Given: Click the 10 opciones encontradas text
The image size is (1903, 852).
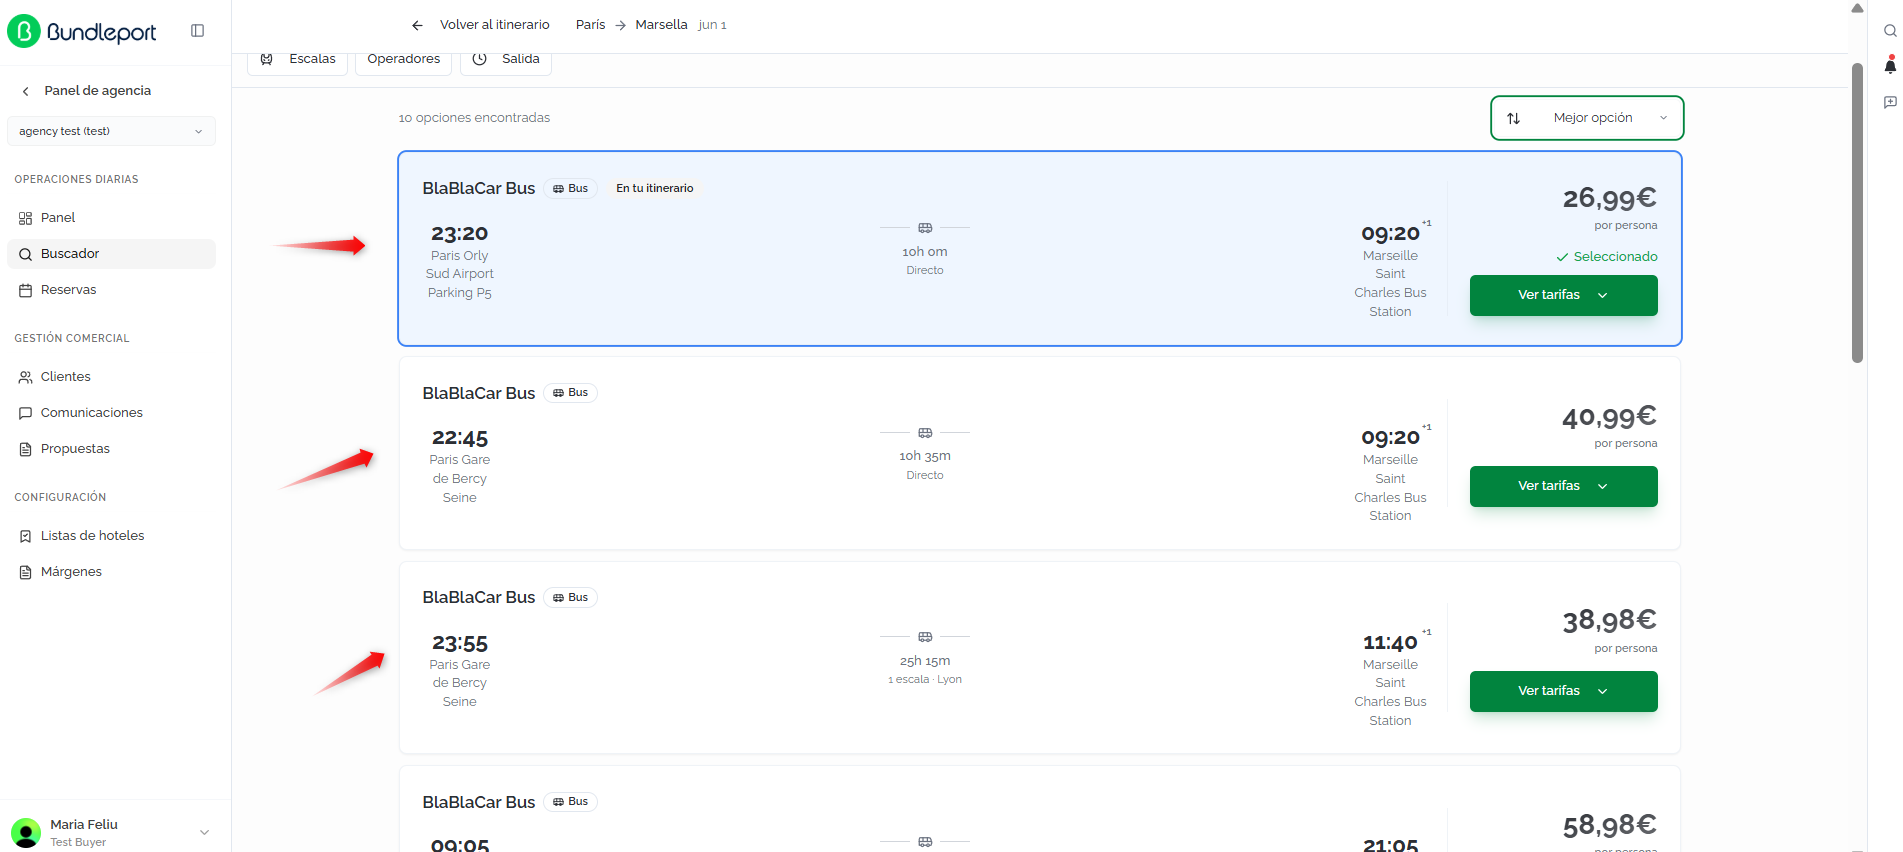Looking at the screenshot, I should [474, 118].
